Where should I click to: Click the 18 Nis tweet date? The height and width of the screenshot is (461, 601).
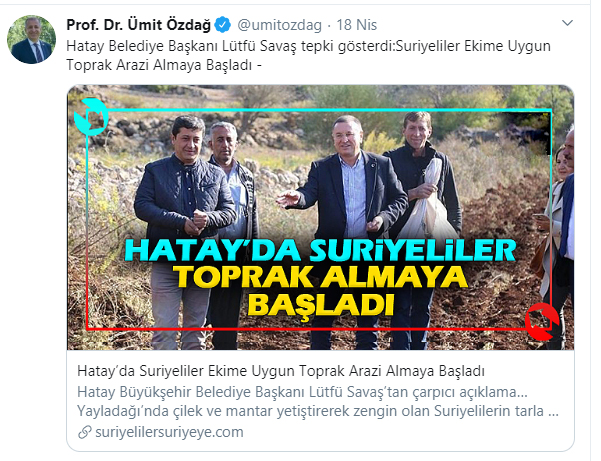click(357, 25)
